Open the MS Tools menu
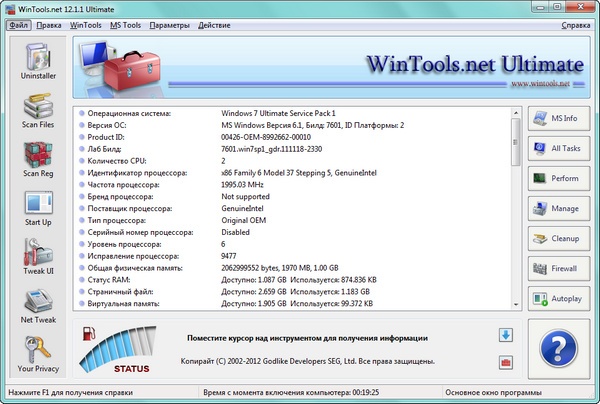The image size is (600, 404). 126,24
